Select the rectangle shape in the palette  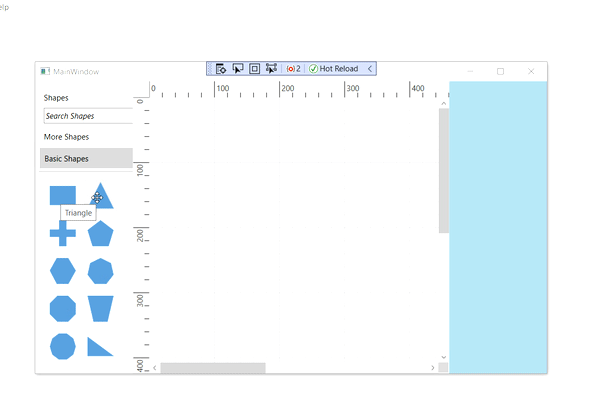pyautogui.click(x=63, y=195)
